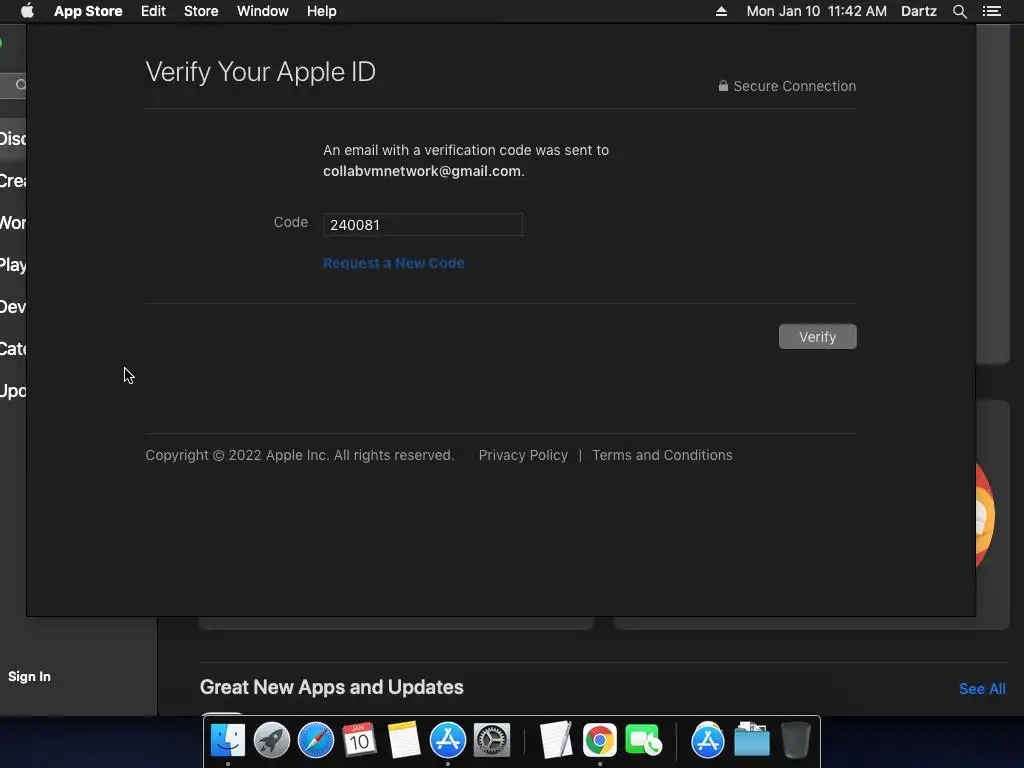Click the Great New Apps and Updates heading

332,687
